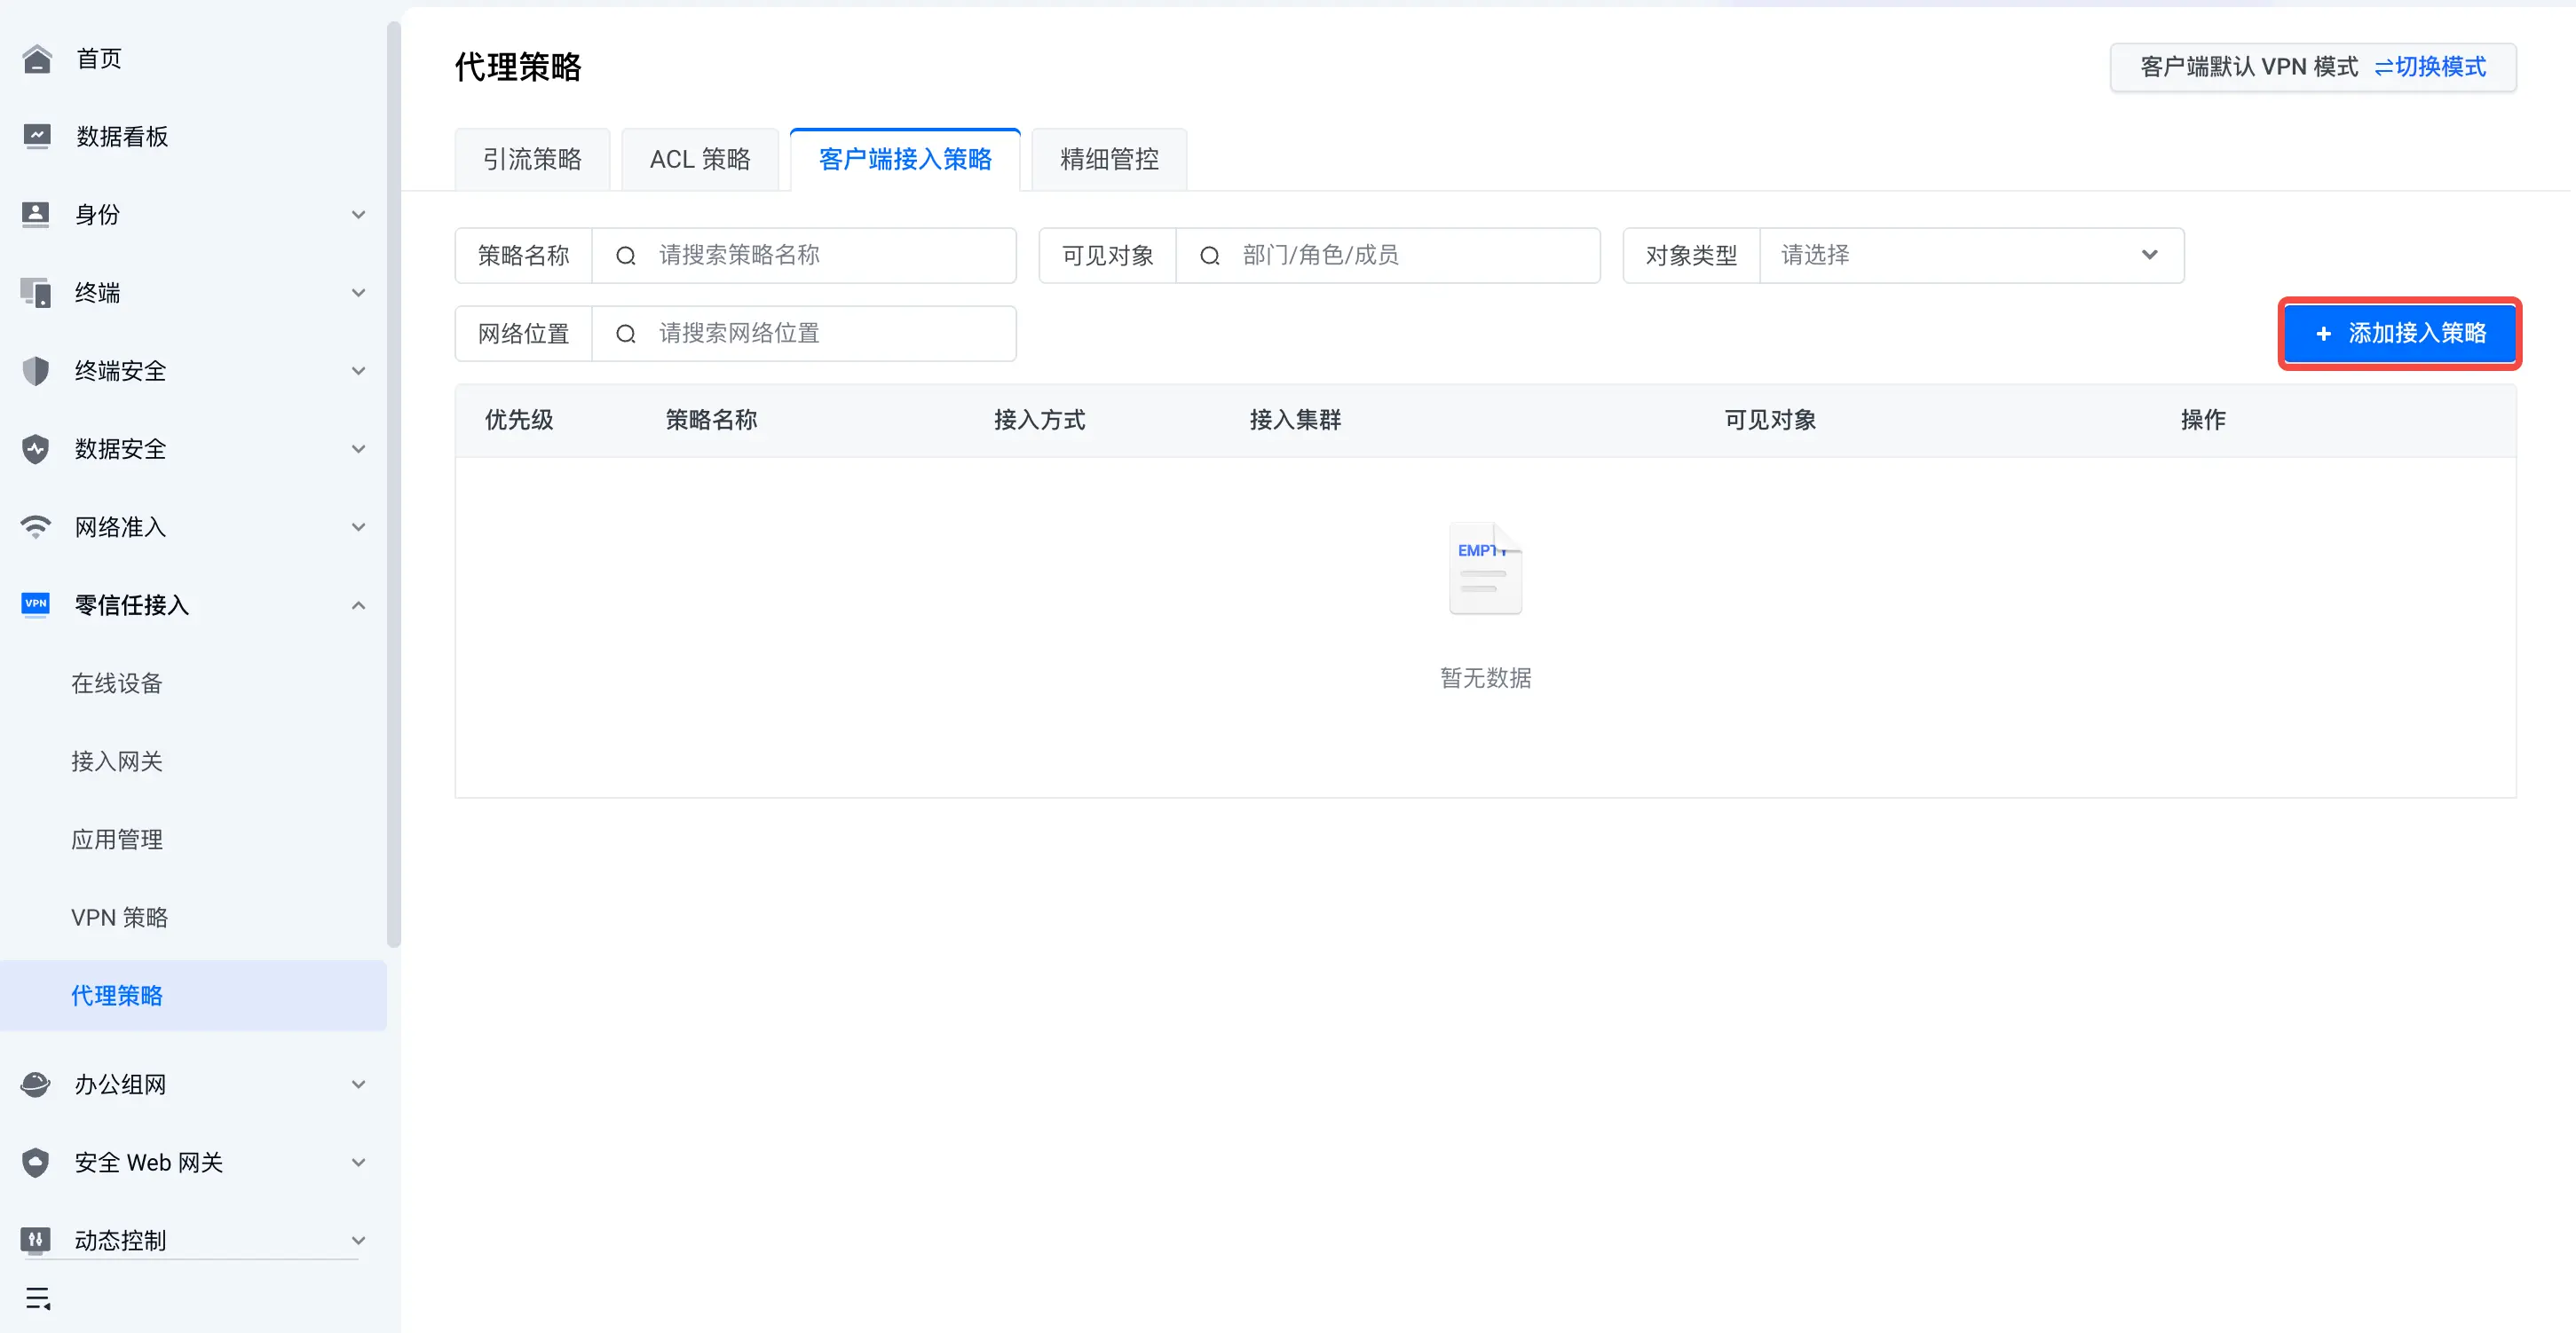The height and width of the screenshot is (1333, 2576).
Task: Click the 动态控制 sliders icon
Action: click(36, 1240)
